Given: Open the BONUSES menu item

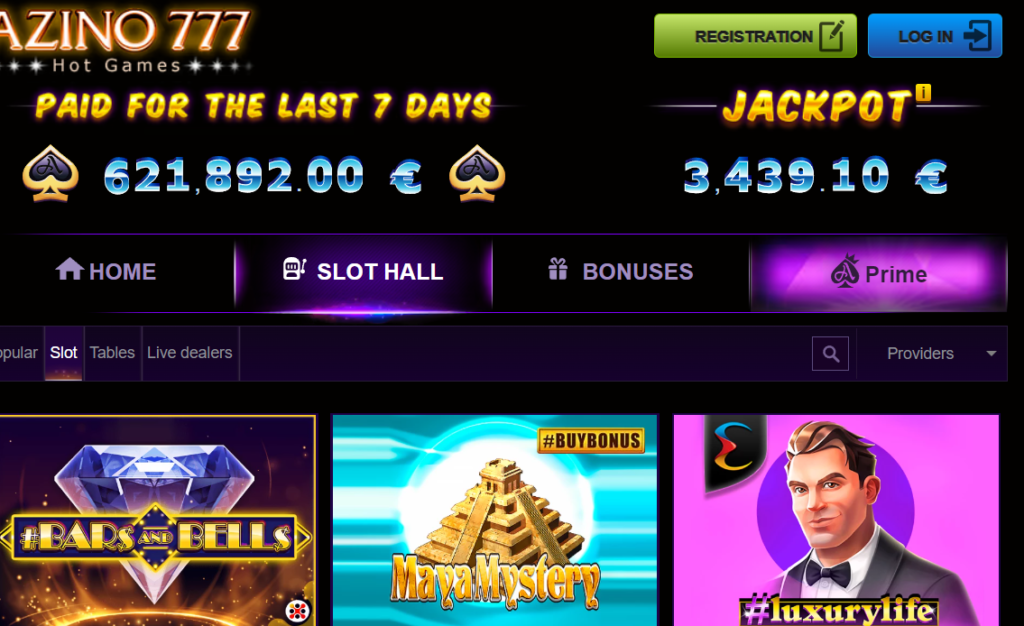Looking at the screenshot, I should coord(620,272).
